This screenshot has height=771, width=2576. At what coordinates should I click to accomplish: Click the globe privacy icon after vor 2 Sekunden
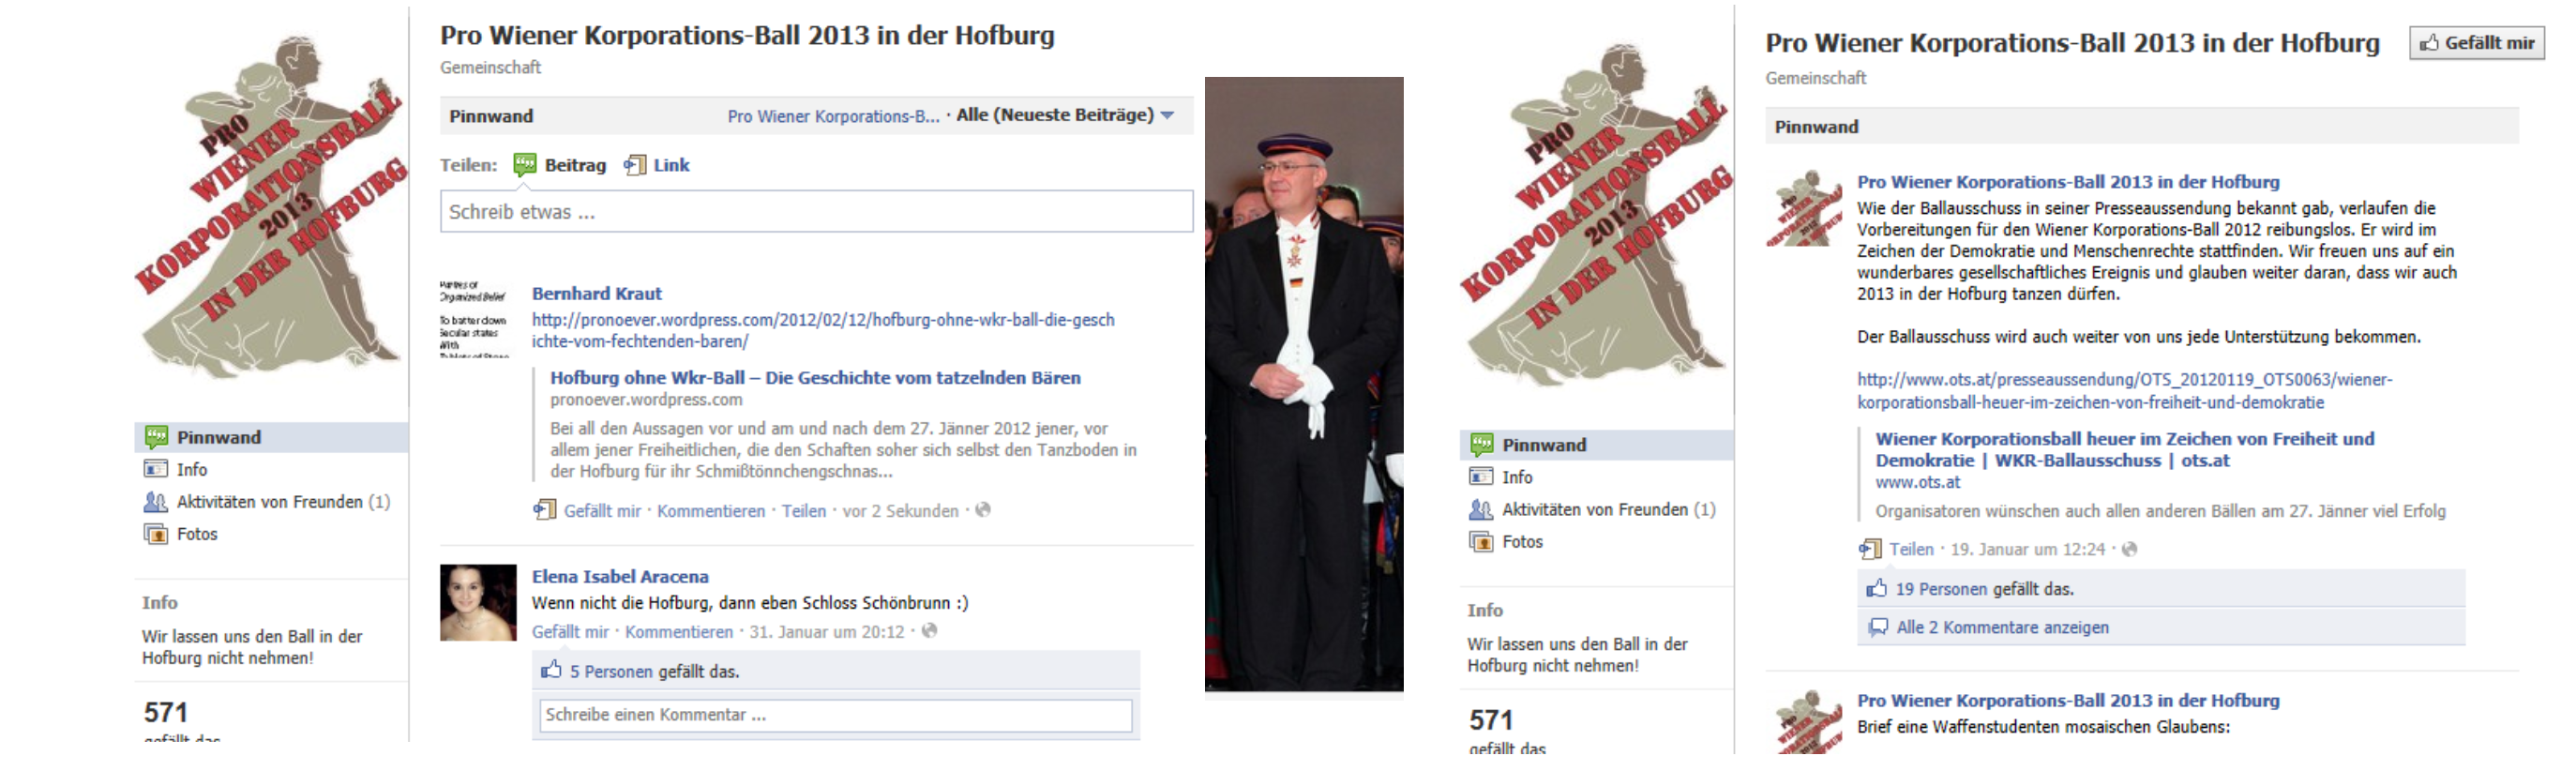pyautogui.click(x=983, y=510)
